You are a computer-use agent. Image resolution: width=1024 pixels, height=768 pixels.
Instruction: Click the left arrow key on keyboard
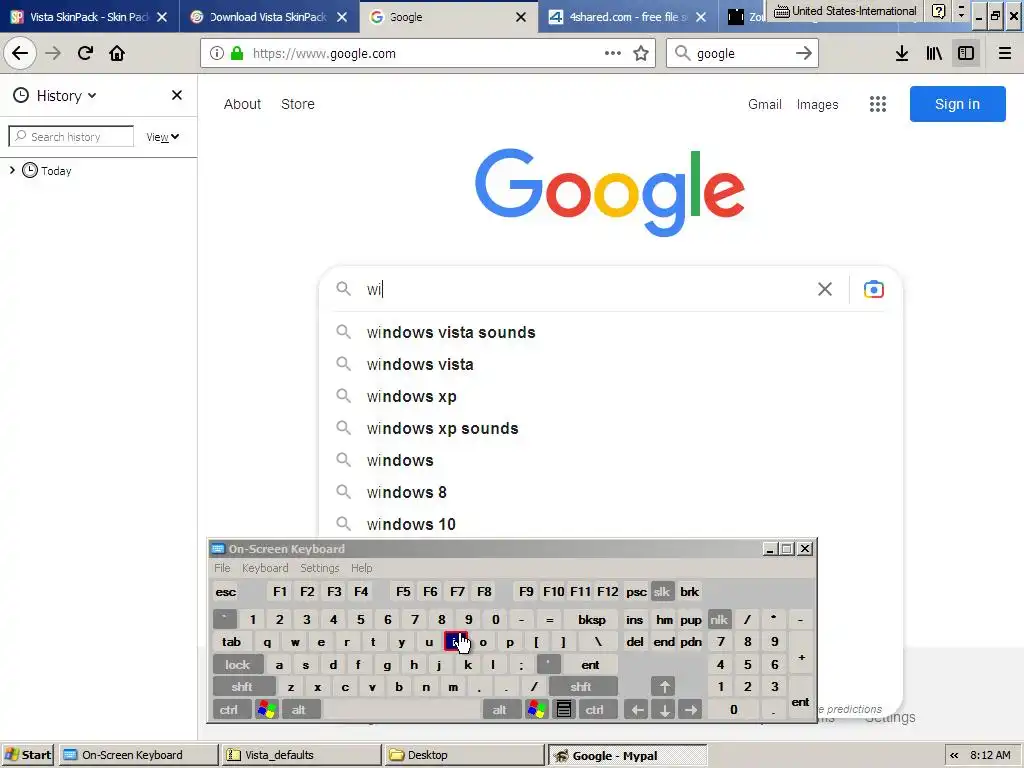[x=636, y=709]
